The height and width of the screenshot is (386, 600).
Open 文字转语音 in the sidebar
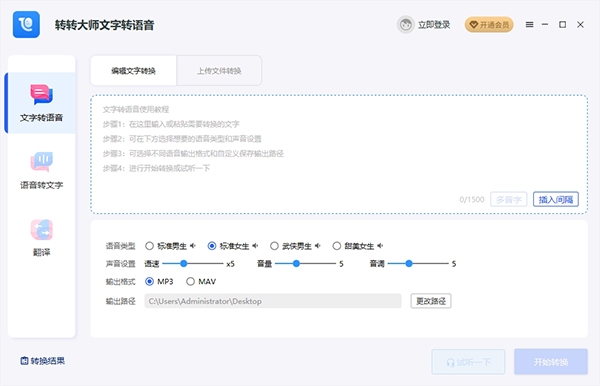(41, 103)
